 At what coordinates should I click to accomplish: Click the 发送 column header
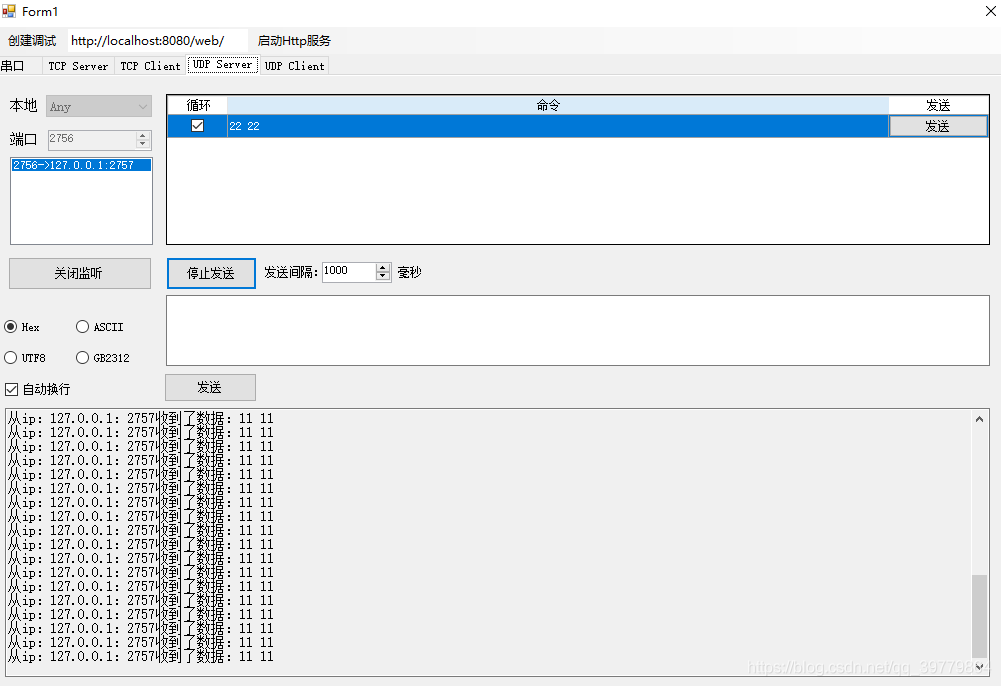tap(938, 105)
